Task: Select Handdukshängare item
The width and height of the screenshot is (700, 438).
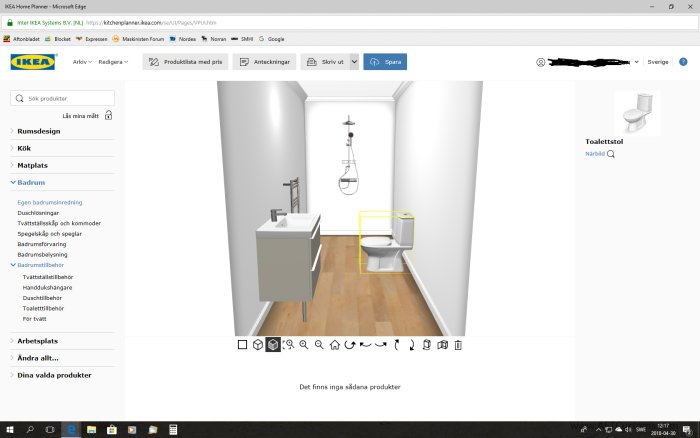Action: click(x=47, y=288)
